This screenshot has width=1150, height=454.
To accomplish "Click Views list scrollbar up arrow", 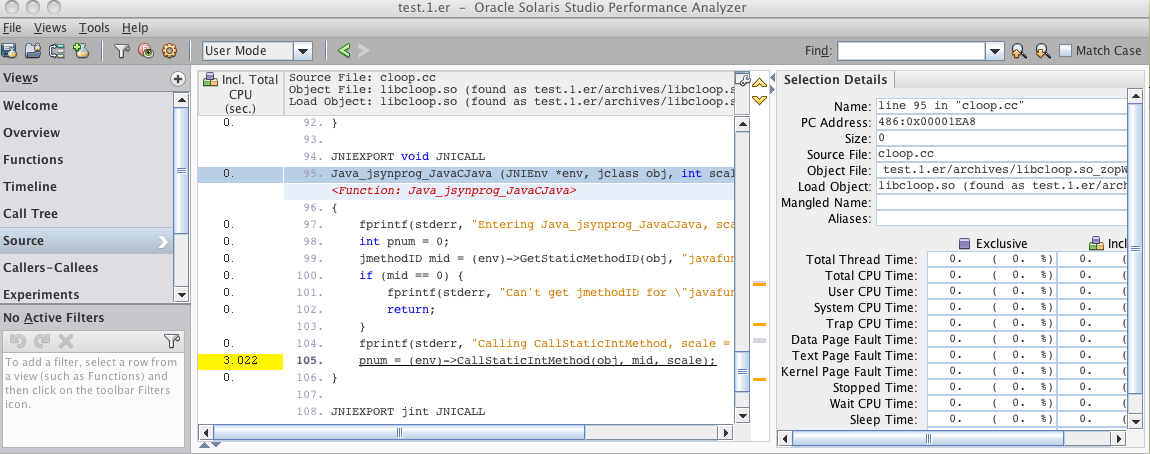I will (x=181, y=99).
